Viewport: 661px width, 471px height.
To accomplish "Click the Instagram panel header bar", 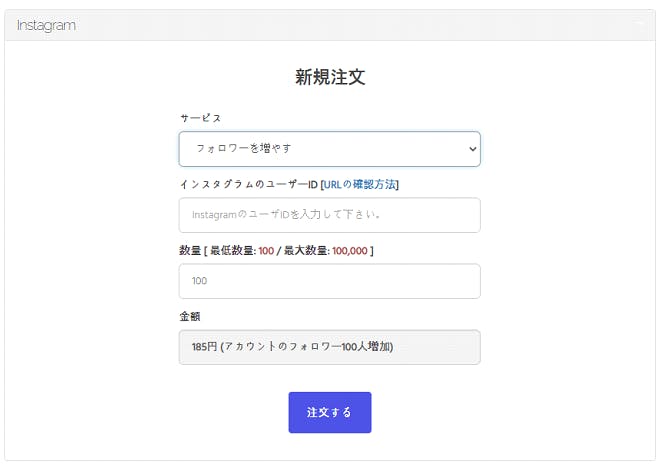I will tap(329, 25).
